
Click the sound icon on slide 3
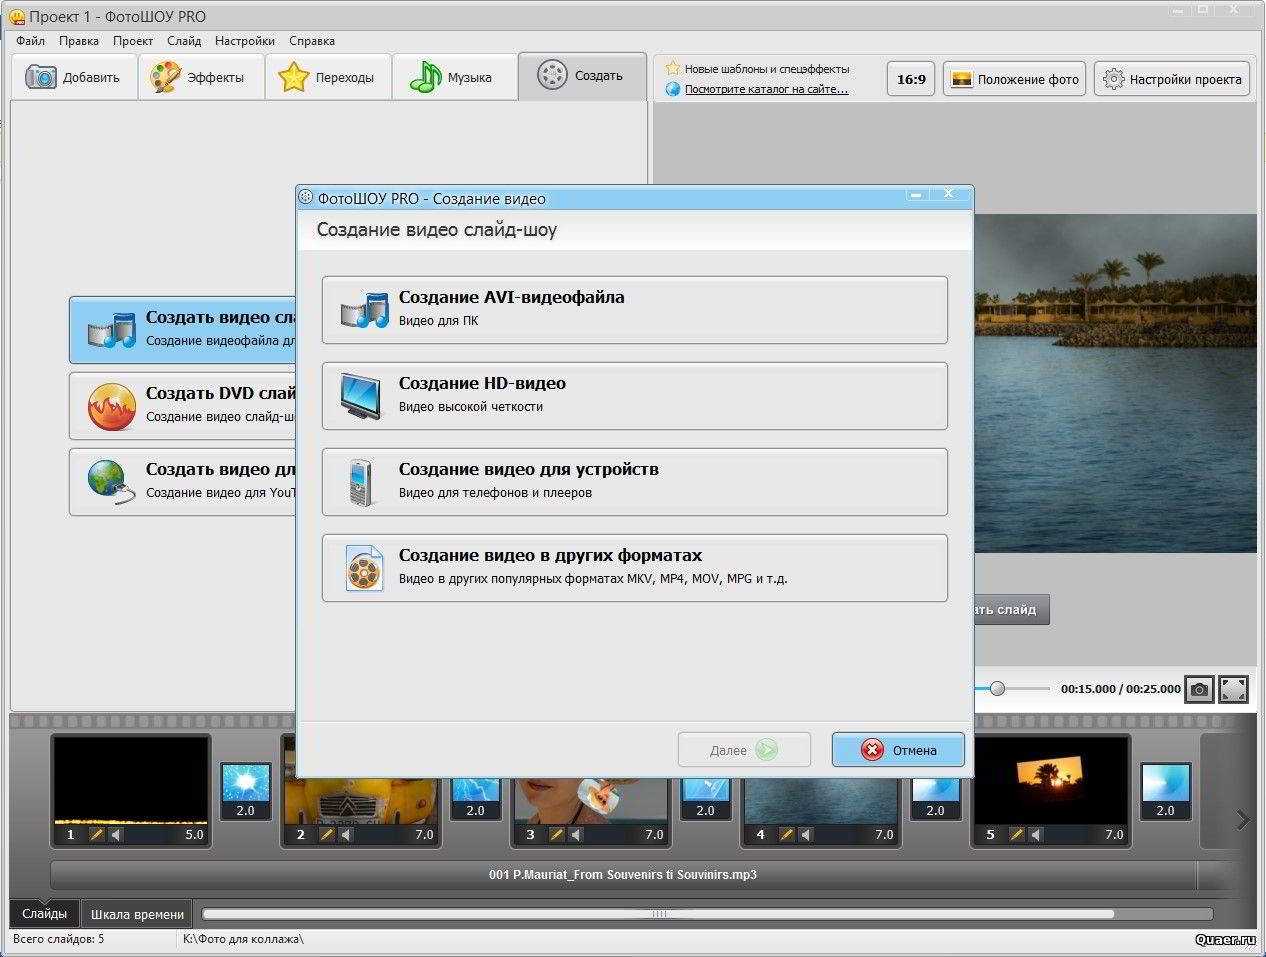coord(576,834)
